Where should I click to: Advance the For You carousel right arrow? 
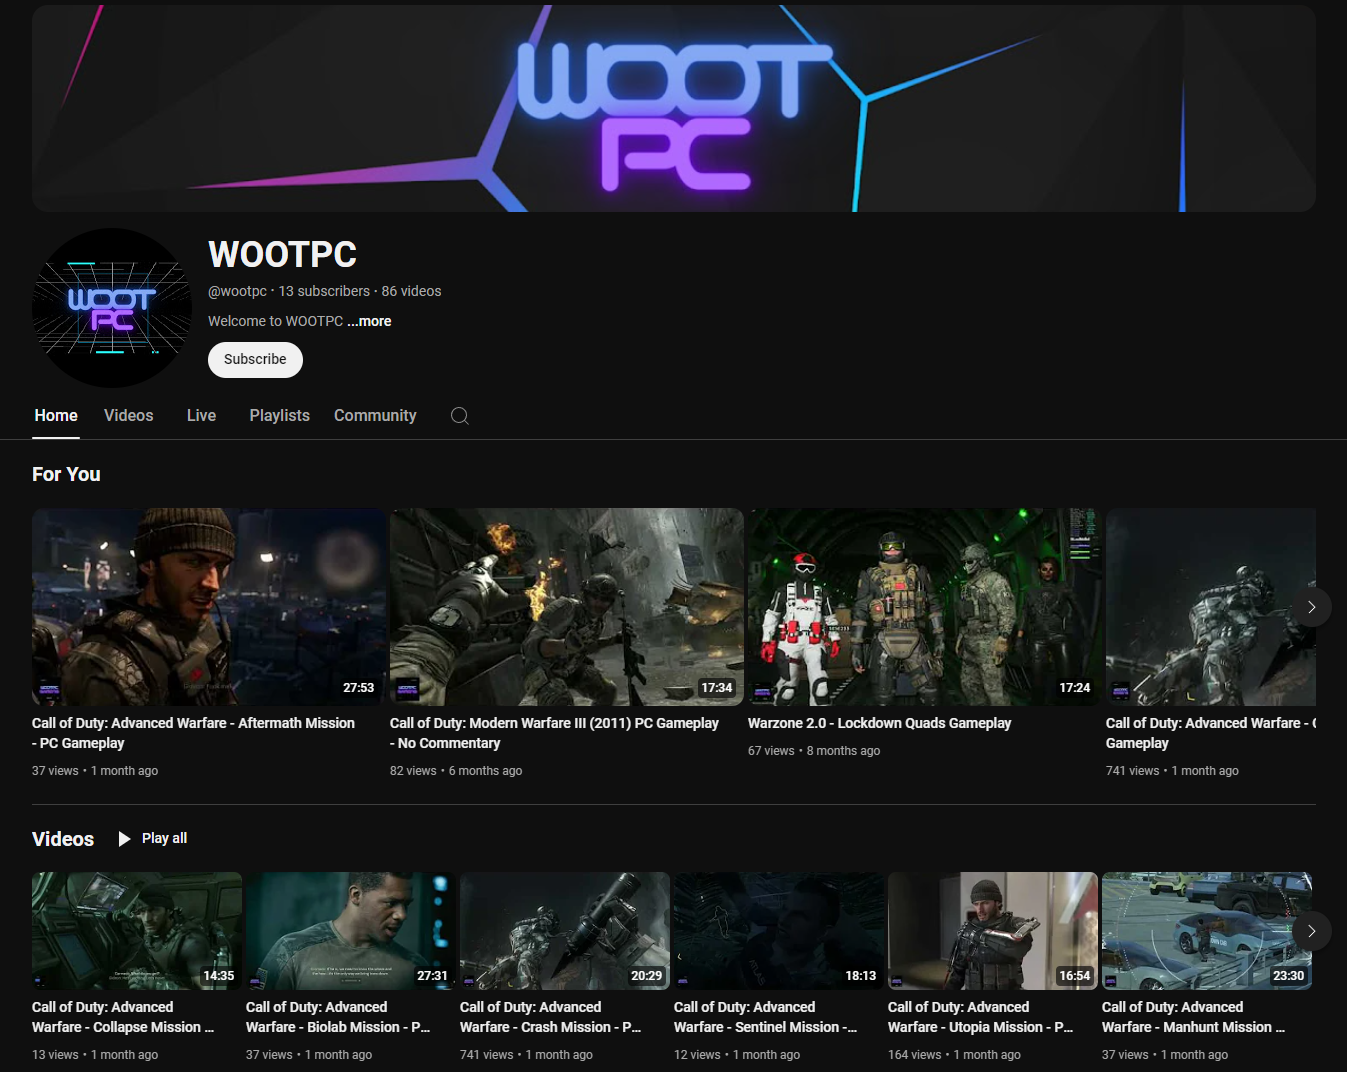(1311, 607)
